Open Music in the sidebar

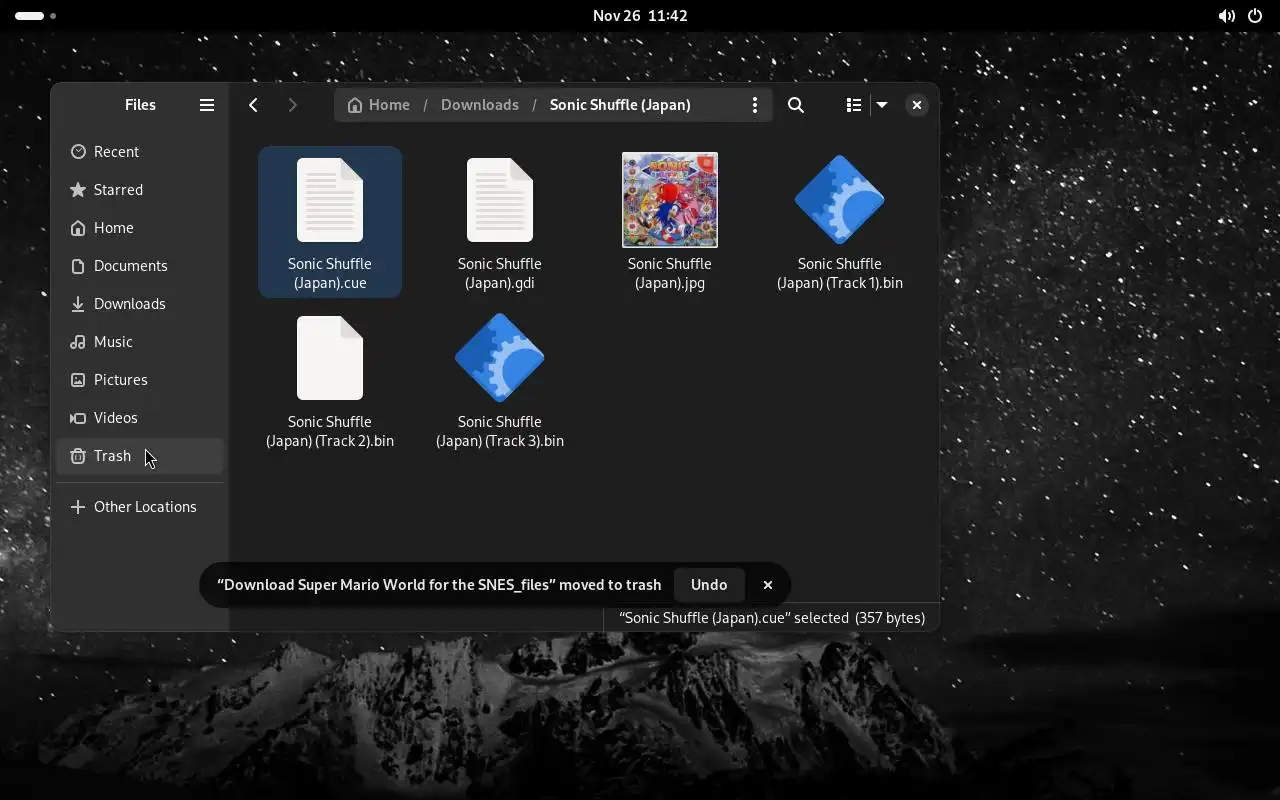(x=140, y=342)
